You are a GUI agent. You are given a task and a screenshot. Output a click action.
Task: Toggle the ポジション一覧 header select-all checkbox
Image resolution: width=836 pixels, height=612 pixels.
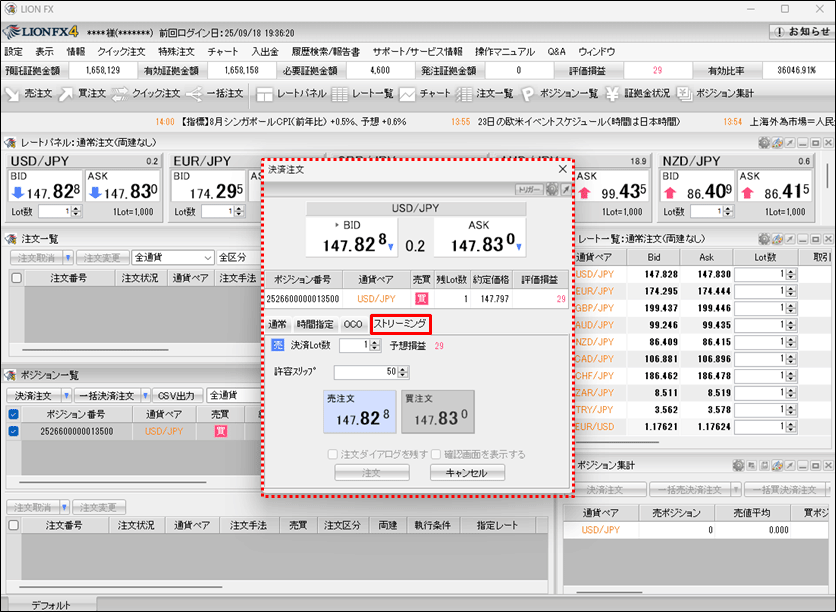[x=15, y=414]
